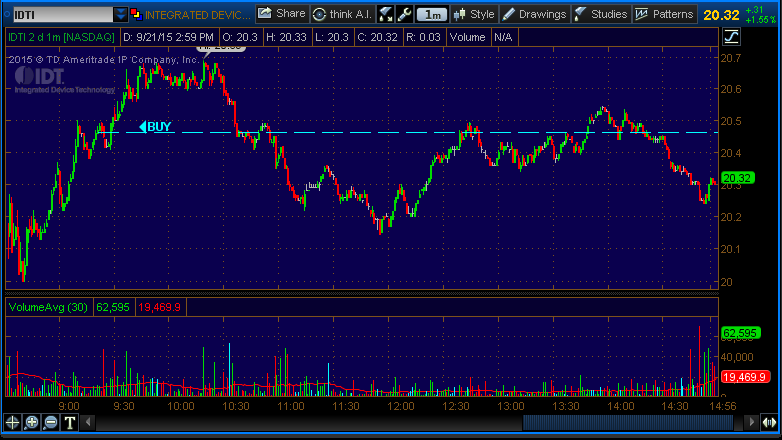Open the 1m timeframe selector
Image resolution: width=782 pixels, height=440 pixels.
pos(431,14)
